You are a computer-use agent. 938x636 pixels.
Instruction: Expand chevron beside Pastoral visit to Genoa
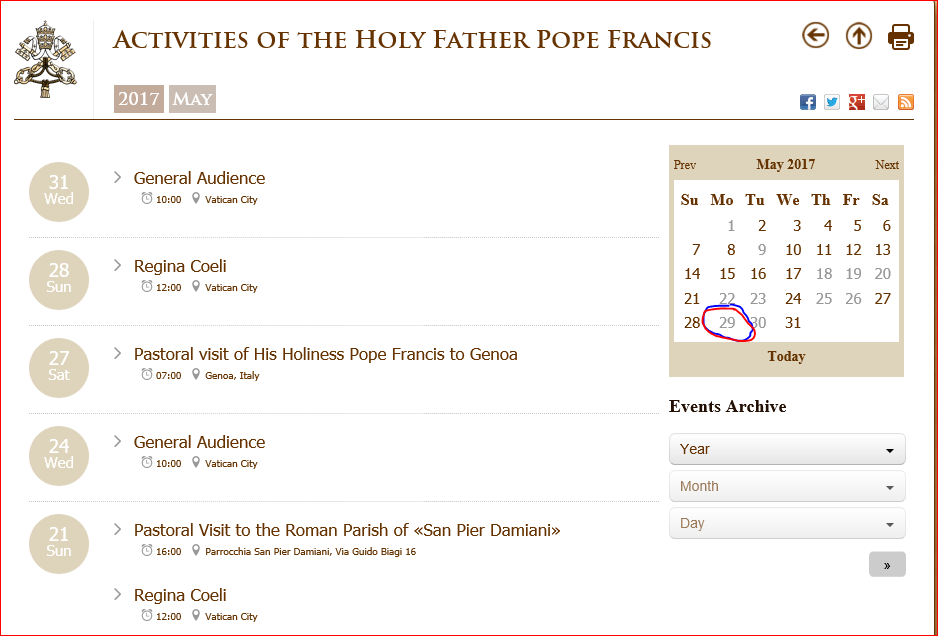pos(118,354)
